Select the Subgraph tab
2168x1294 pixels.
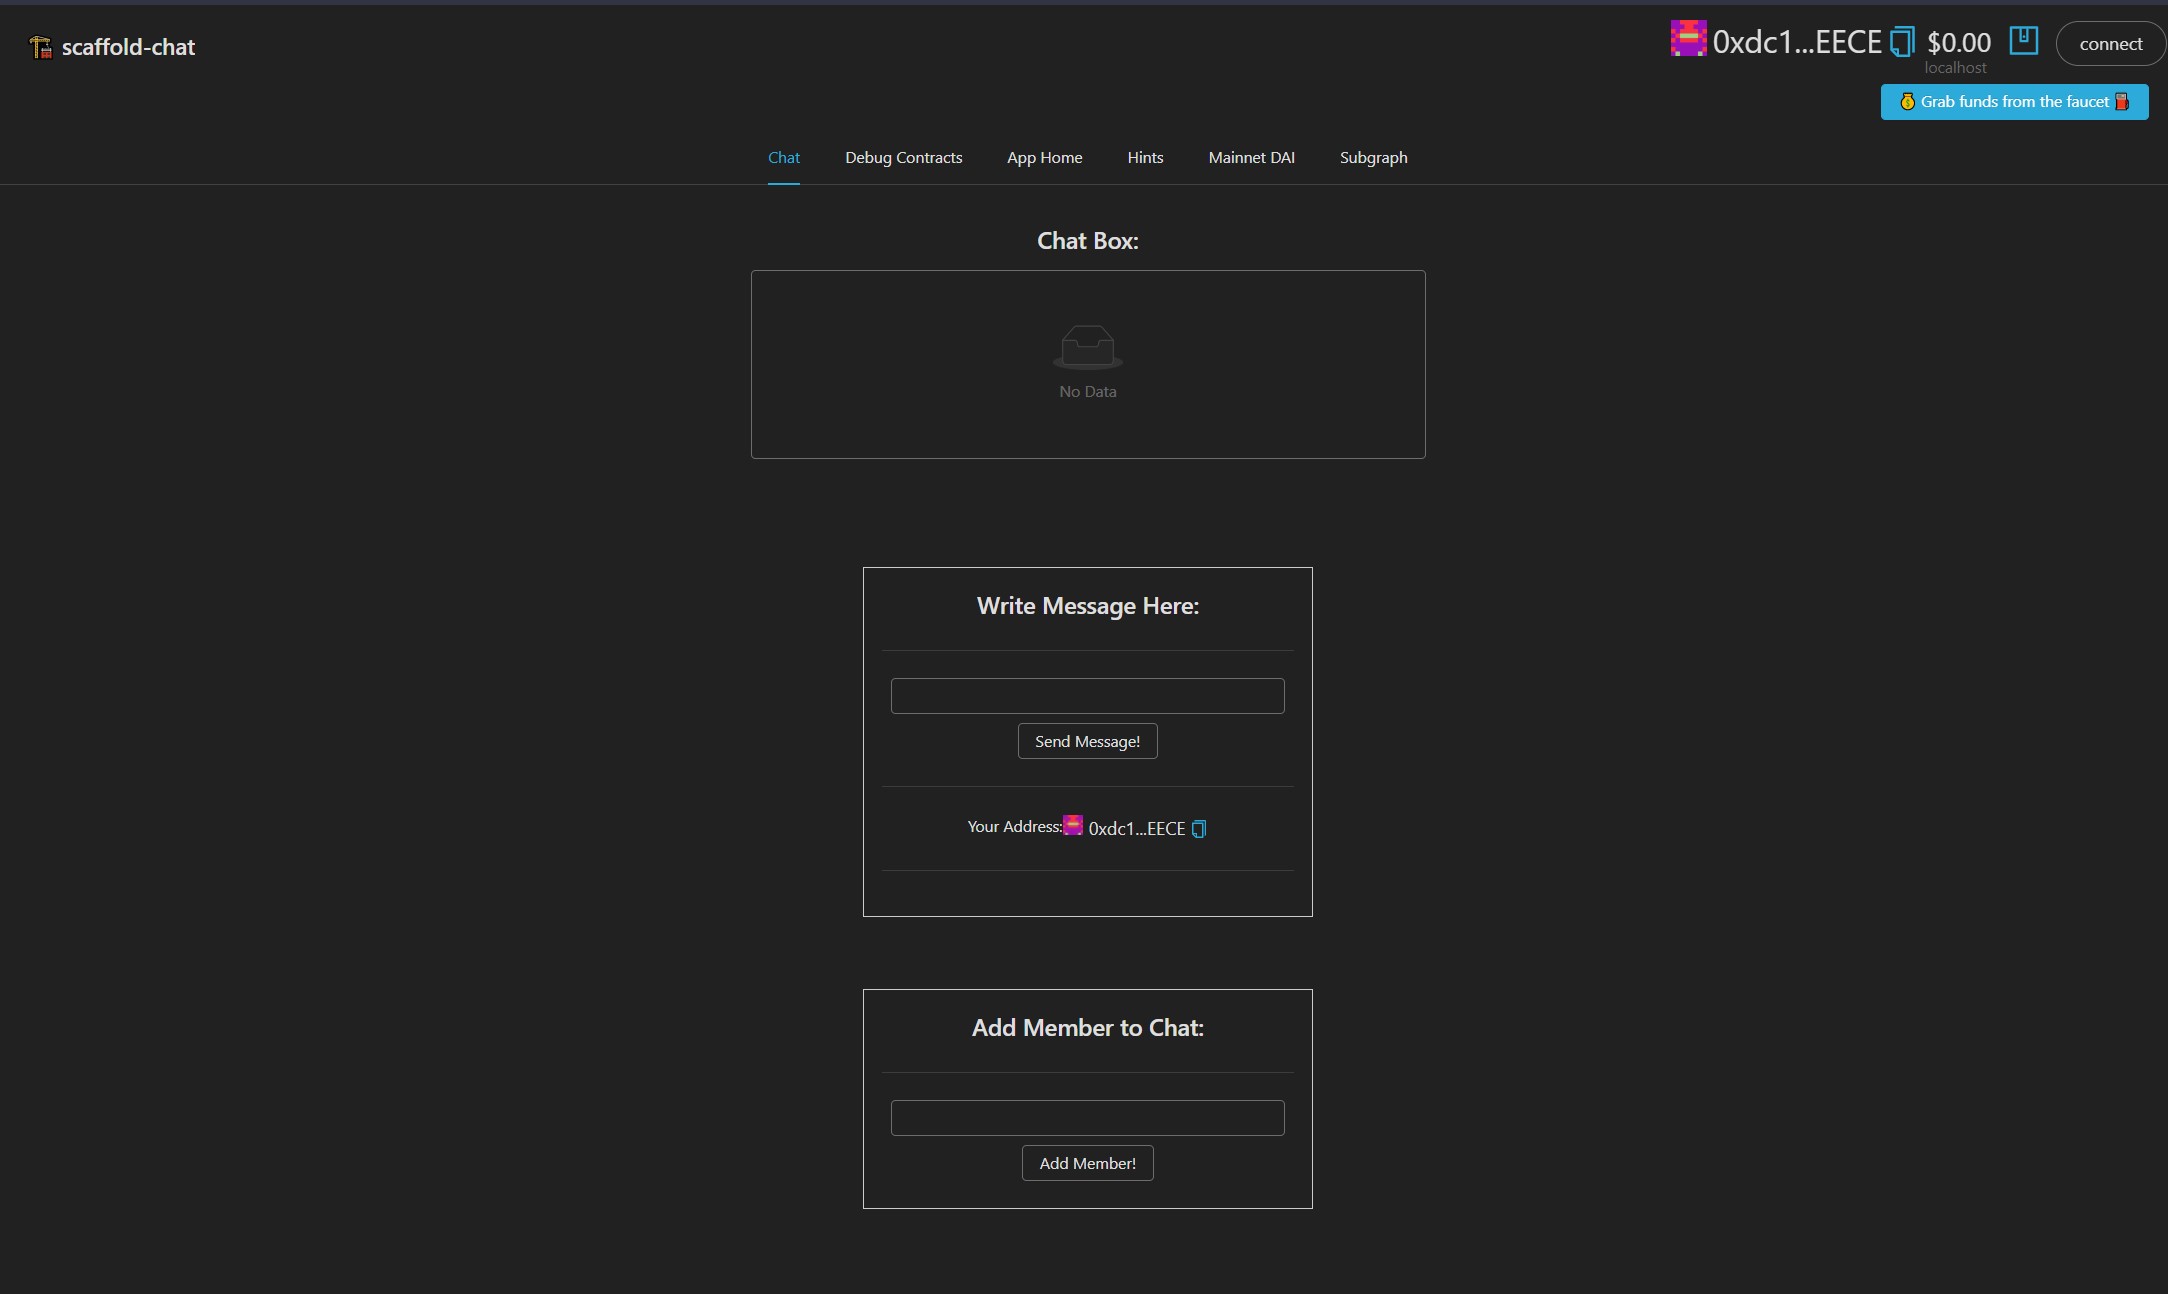[1373, 157]
